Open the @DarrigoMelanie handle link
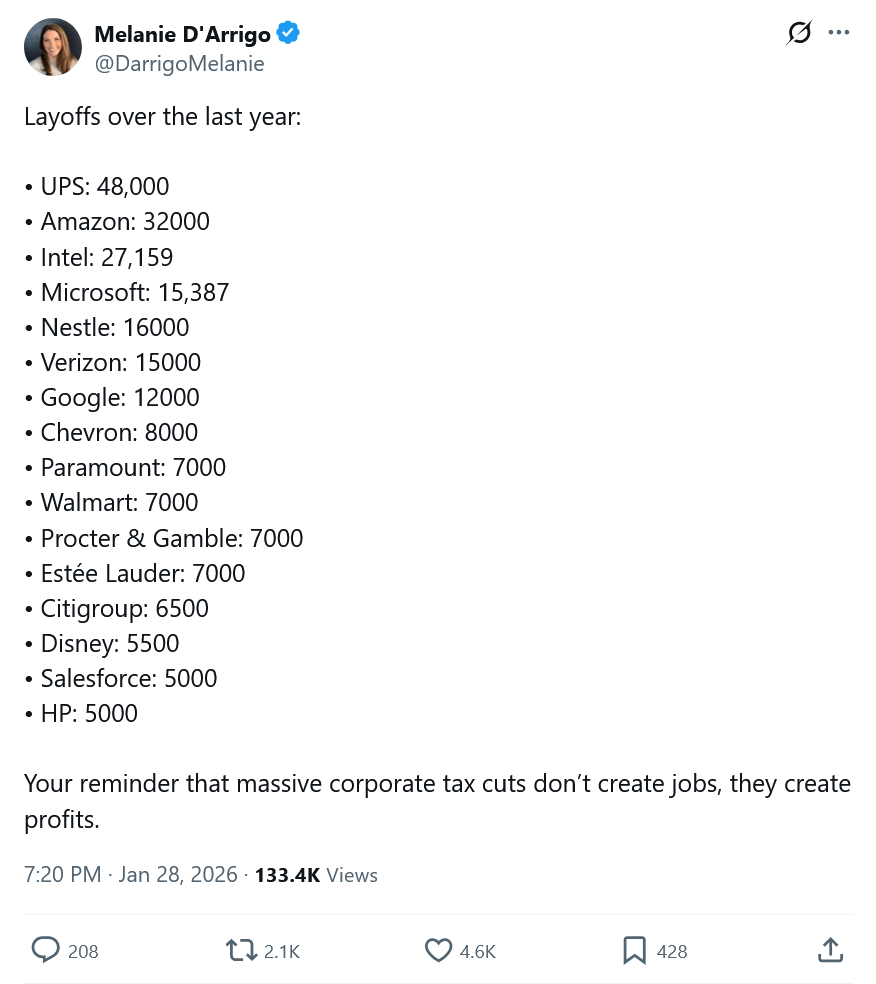876x984 pixels. [179, 64]
